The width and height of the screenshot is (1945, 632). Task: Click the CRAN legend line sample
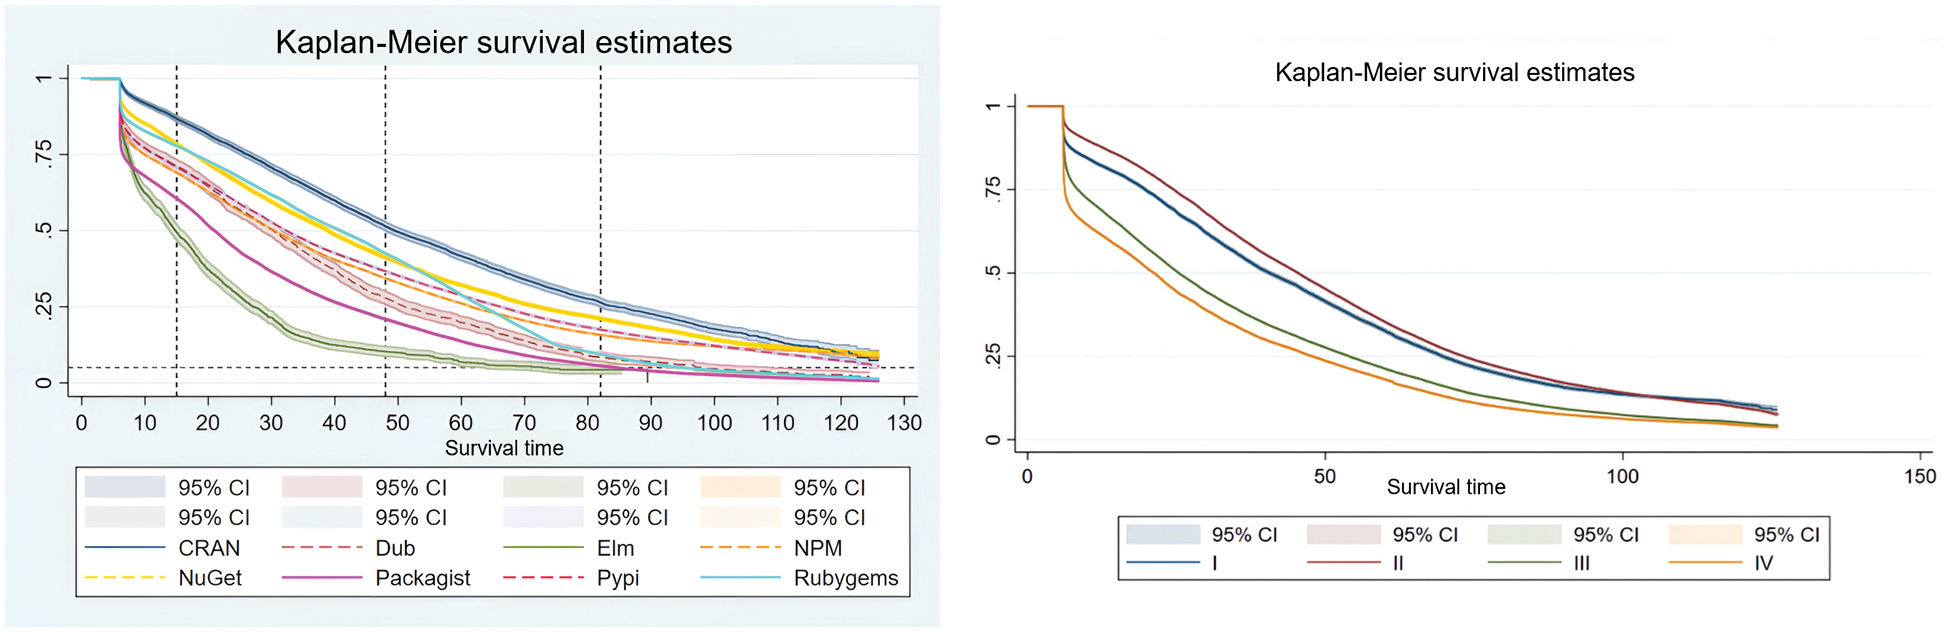pos(125,548)
